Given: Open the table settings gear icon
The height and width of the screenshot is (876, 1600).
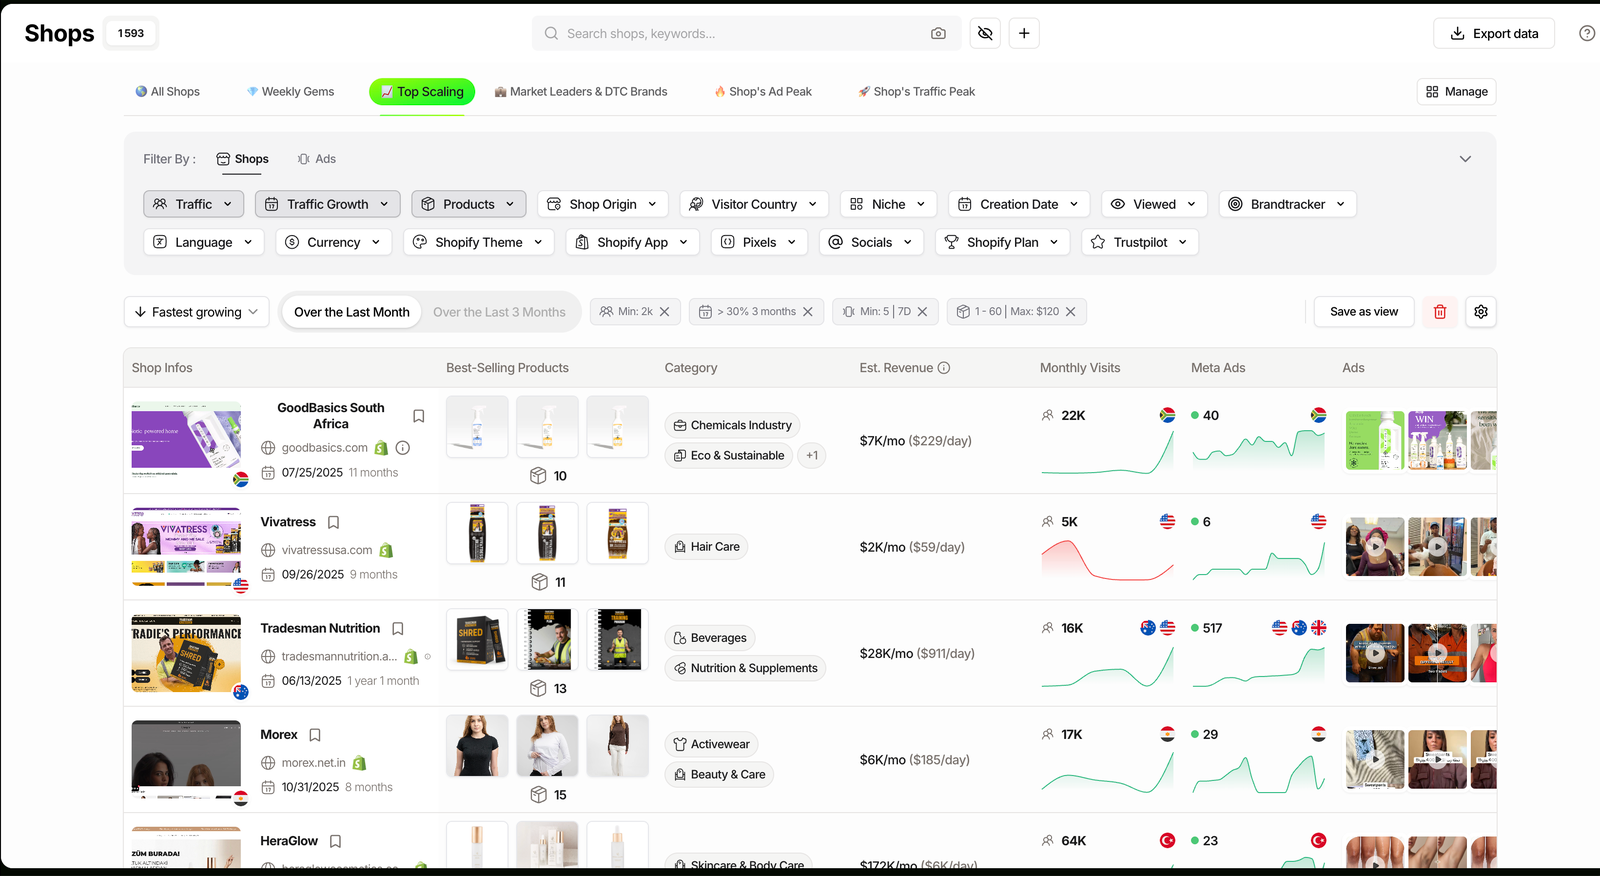Looking at the screenshot, I should click(1481, 312).
